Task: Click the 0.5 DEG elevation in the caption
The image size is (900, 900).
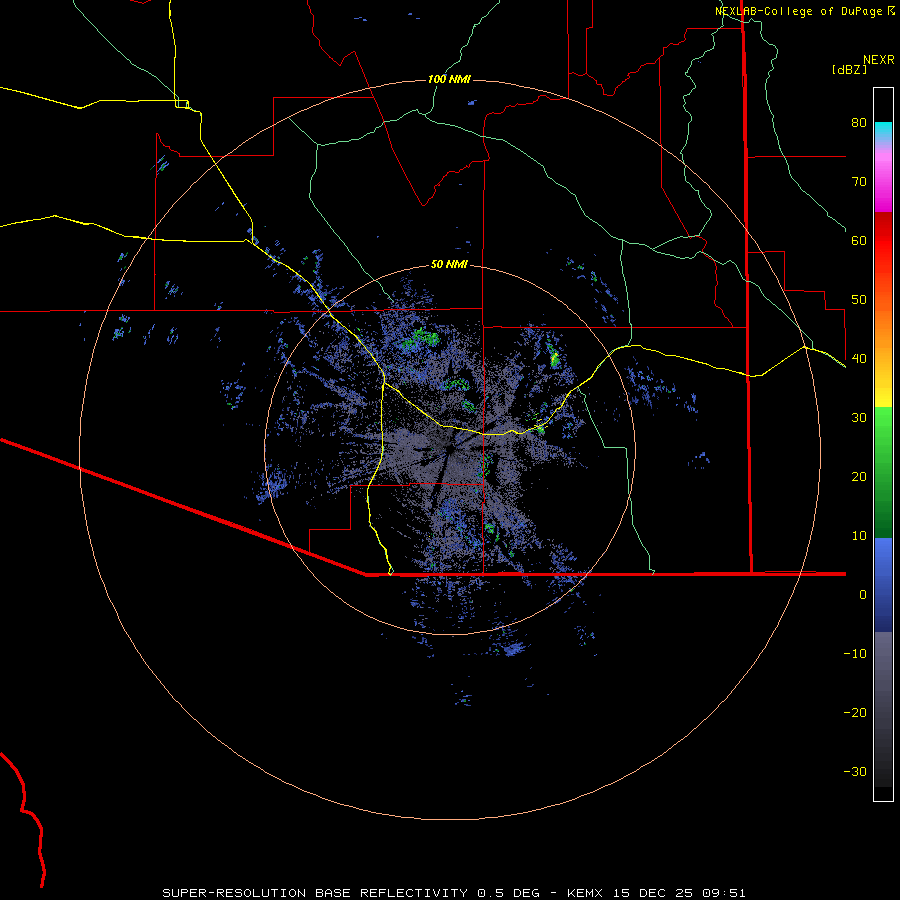Action: point(508,893)
